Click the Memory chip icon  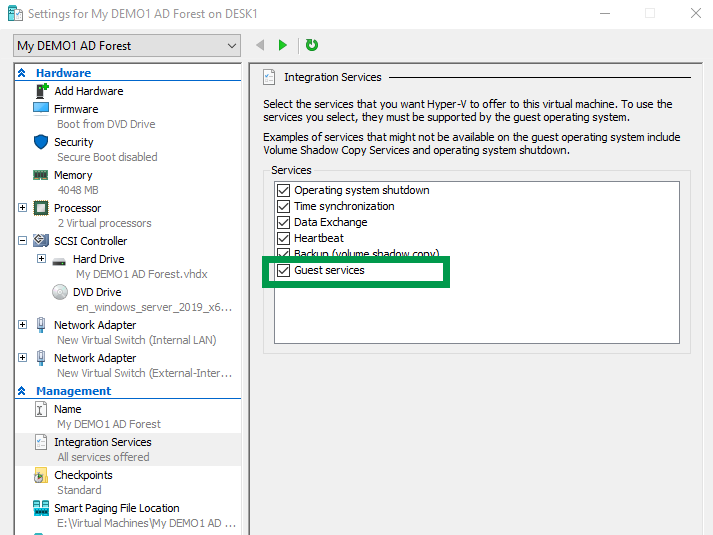click(41, 175)
